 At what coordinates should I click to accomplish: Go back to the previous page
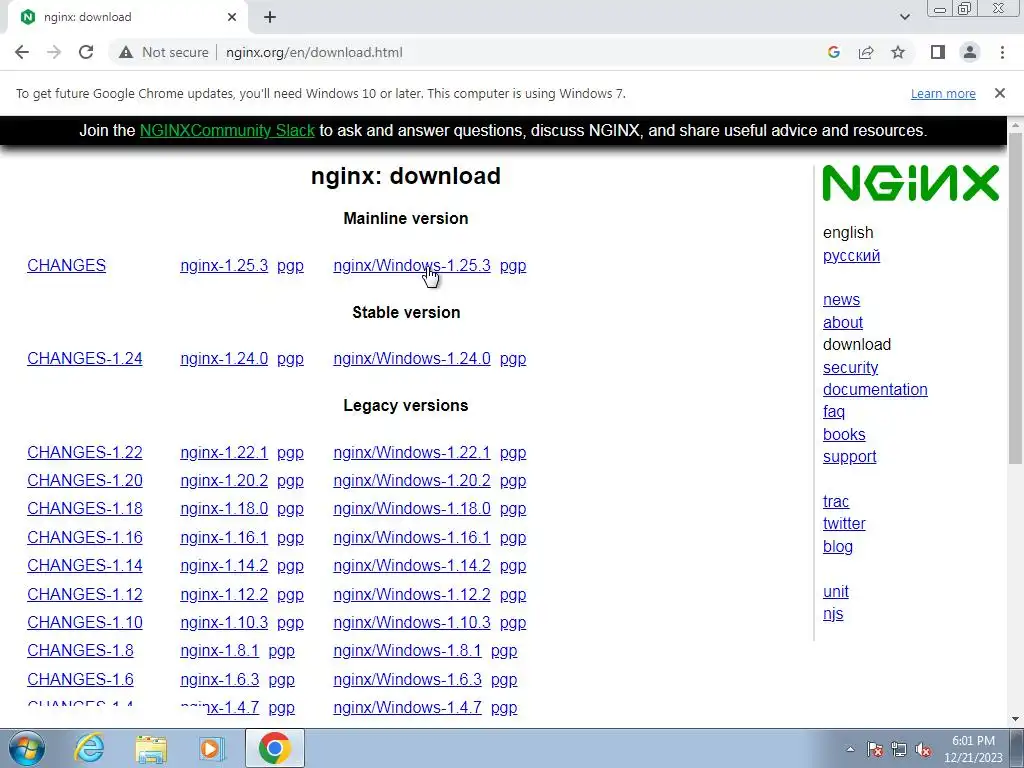(22, 52)
